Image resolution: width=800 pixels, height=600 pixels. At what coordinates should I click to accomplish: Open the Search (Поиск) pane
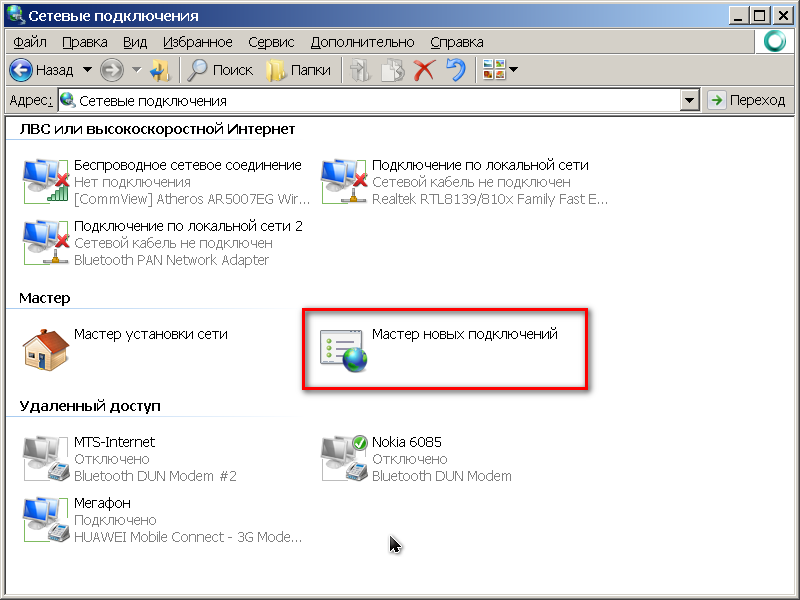click(221, 70)
